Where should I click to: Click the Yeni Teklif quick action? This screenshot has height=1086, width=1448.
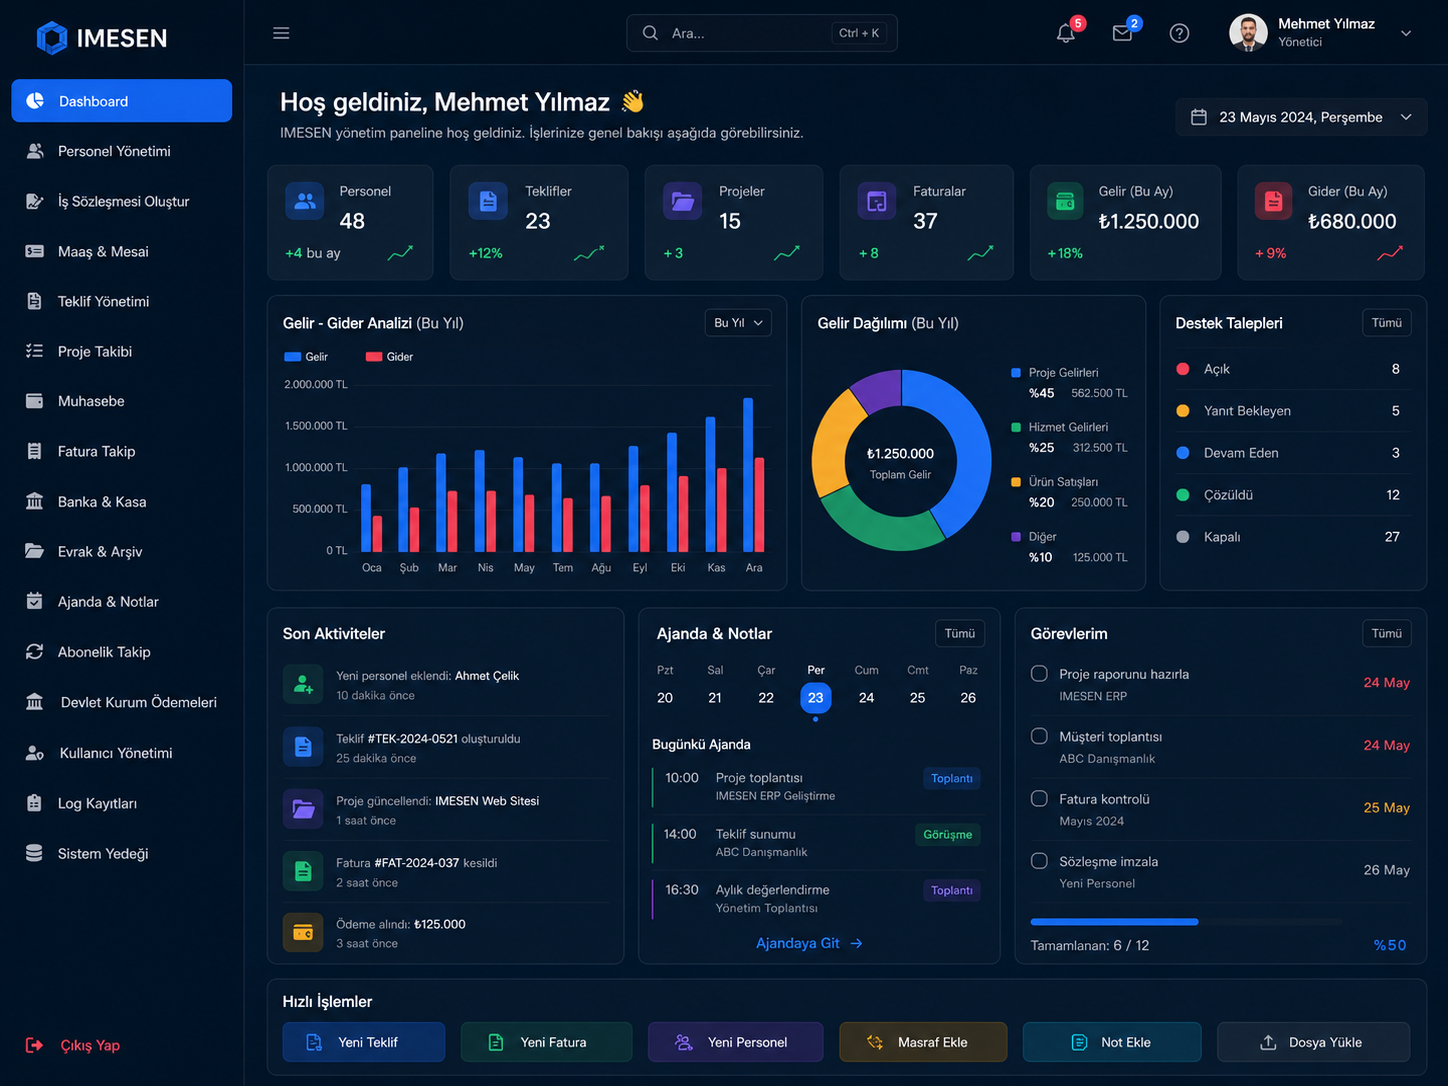point(364,1042)
